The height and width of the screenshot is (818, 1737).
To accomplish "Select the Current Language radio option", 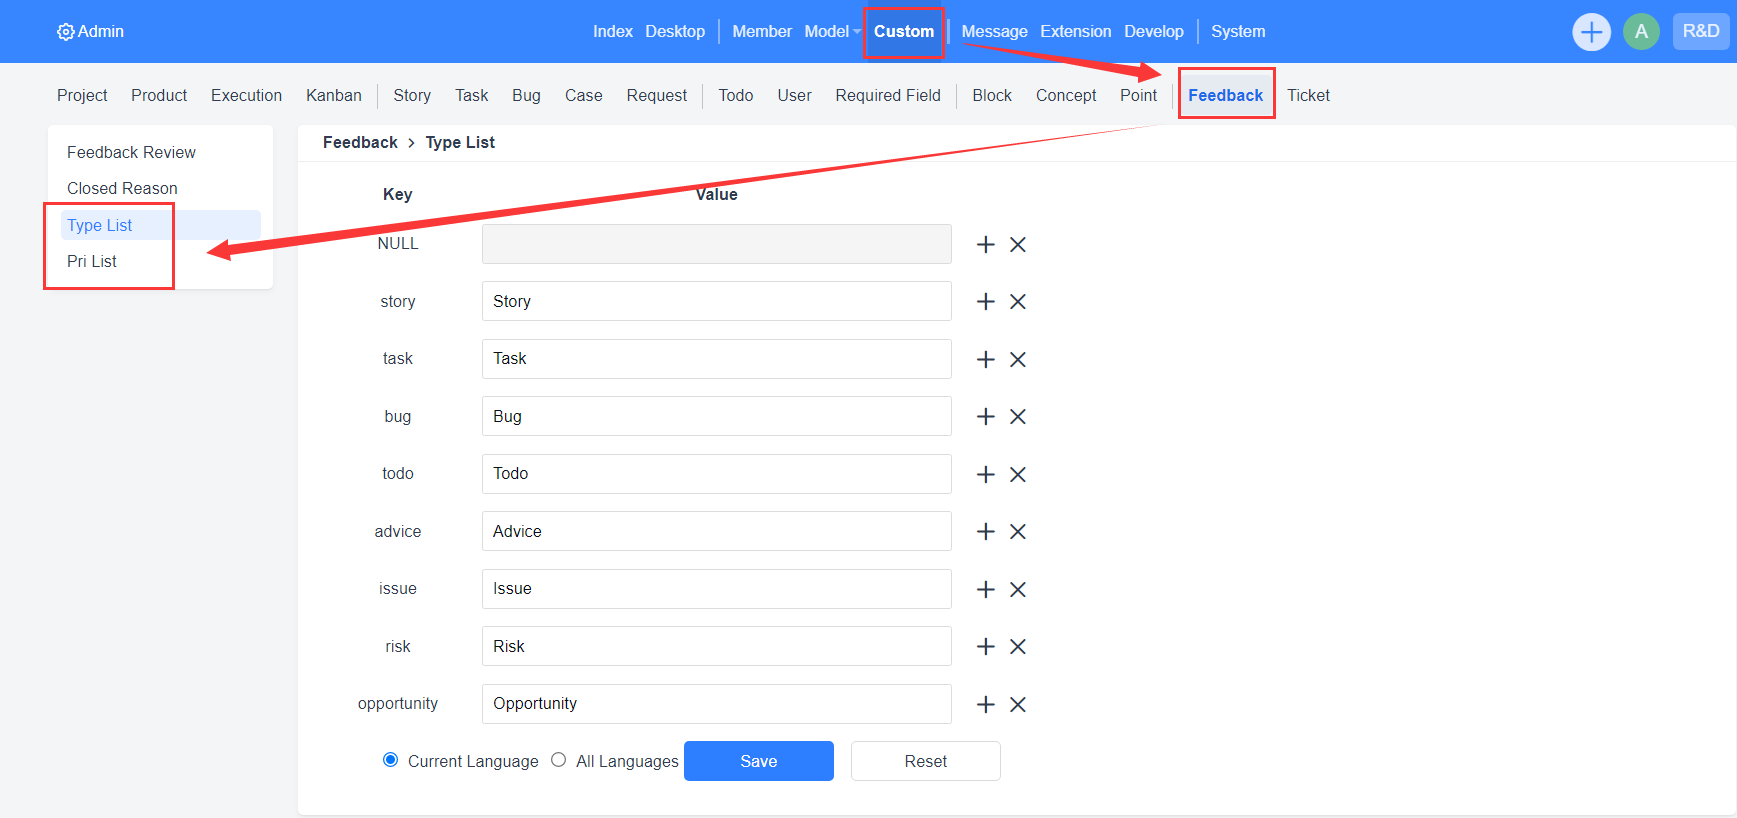I will click(391, 760).
